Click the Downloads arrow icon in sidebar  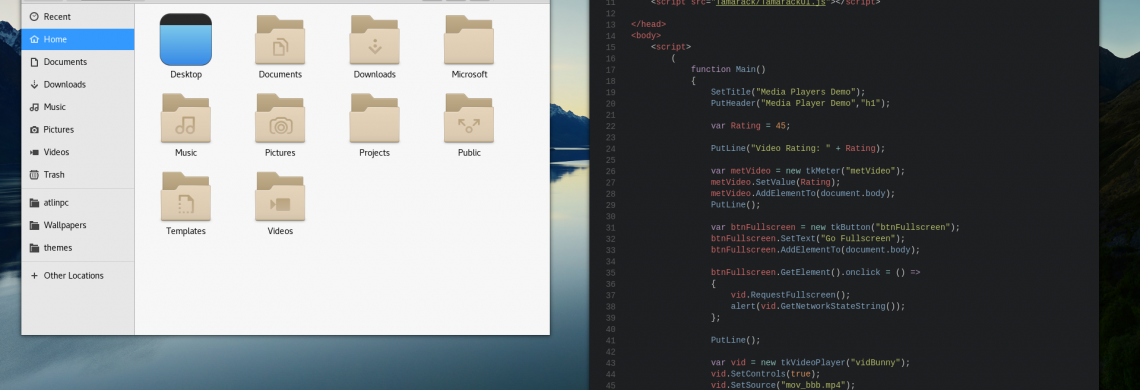[34, 84]
